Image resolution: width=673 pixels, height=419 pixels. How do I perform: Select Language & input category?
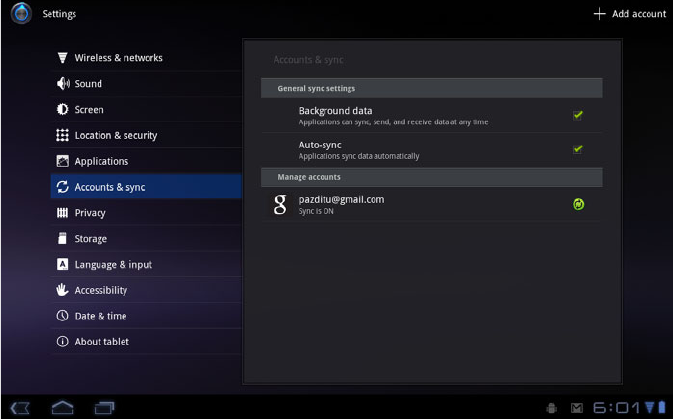(113, 264)
